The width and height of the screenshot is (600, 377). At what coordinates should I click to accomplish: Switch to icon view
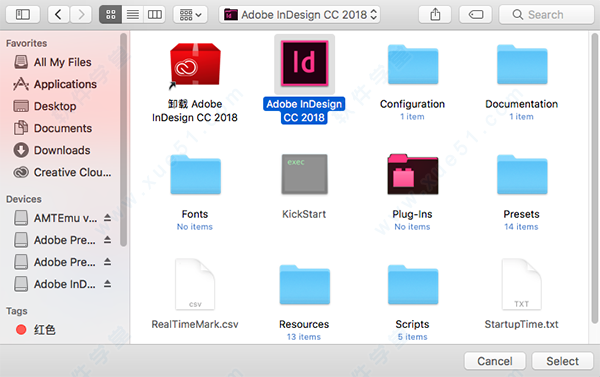tap(111, 15)
